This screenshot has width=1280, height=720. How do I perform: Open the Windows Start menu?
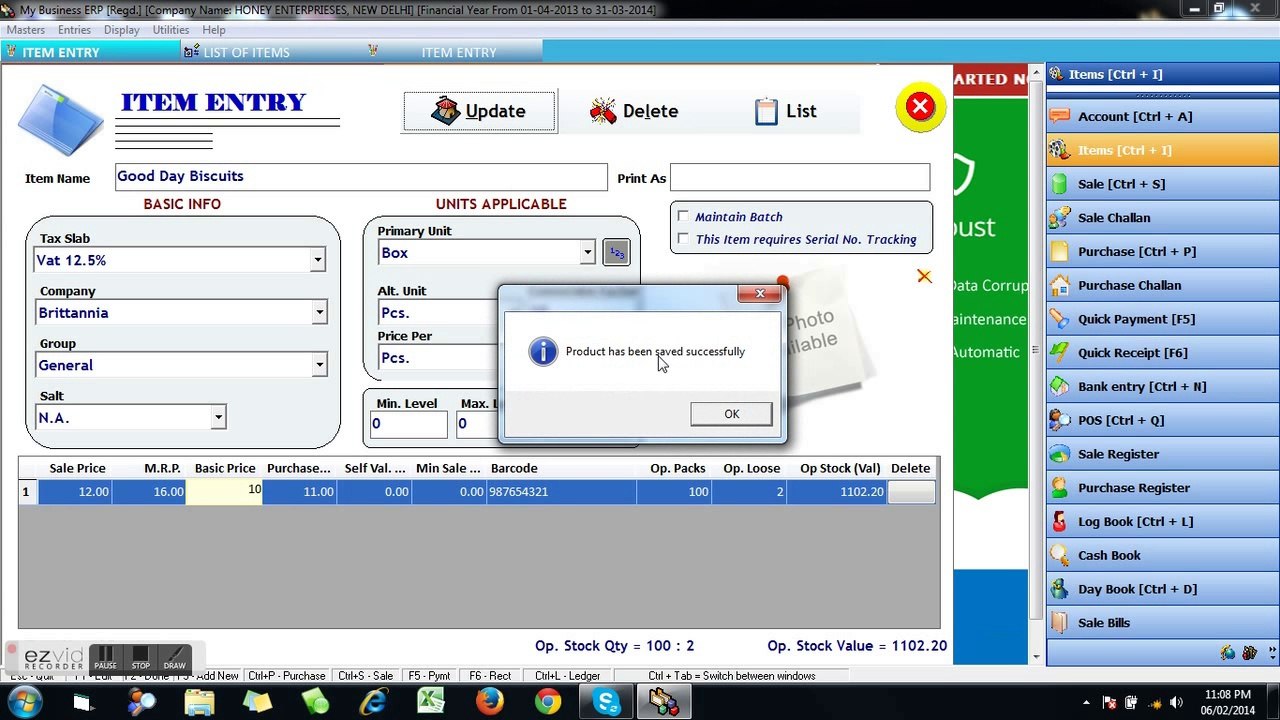tap(25, 701)
